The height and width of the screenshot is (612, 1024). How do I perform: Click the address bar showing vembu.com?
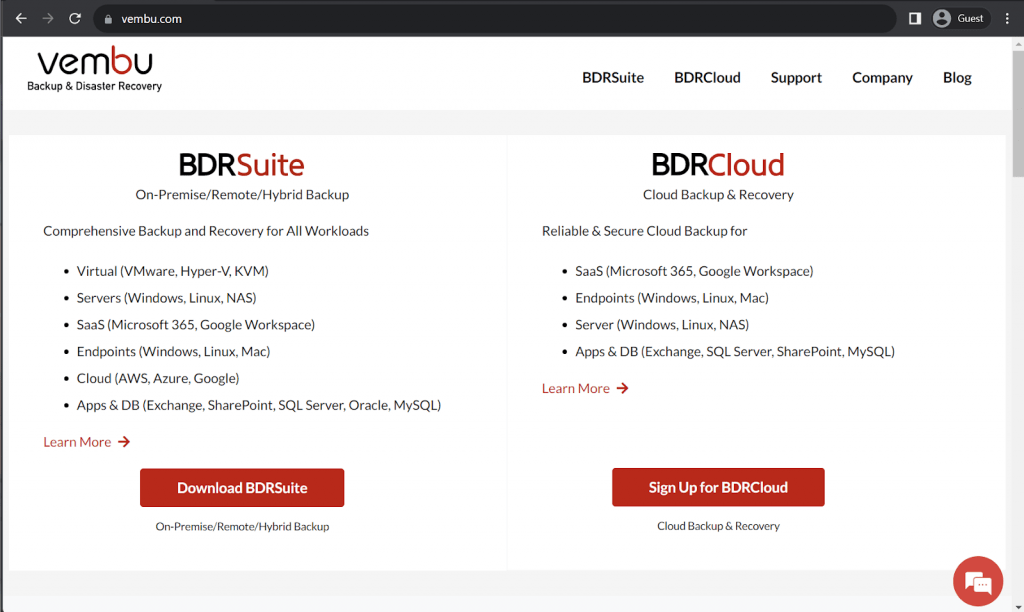coord(500,19)
